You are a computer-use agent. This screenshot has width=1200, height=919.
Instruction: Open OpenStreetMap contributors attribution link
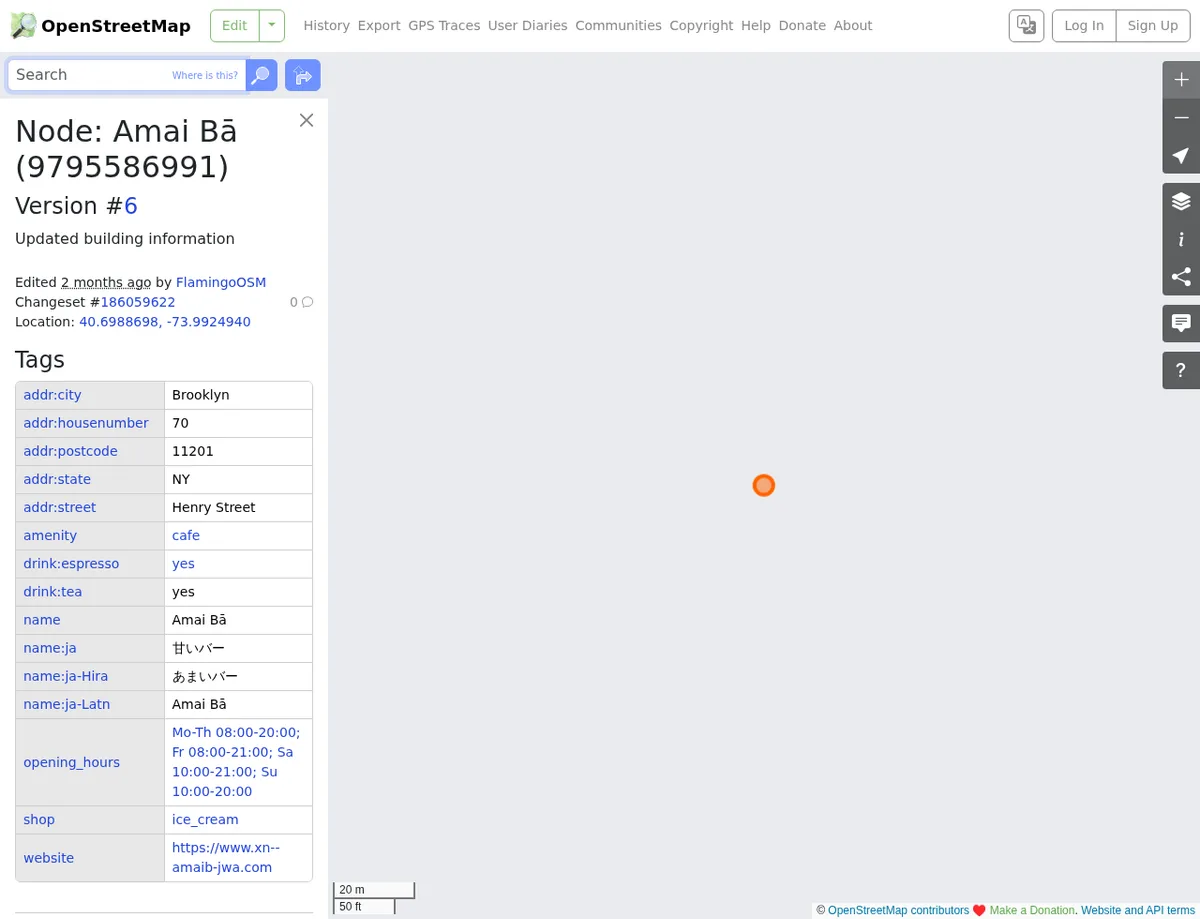(x=898, y=910)
